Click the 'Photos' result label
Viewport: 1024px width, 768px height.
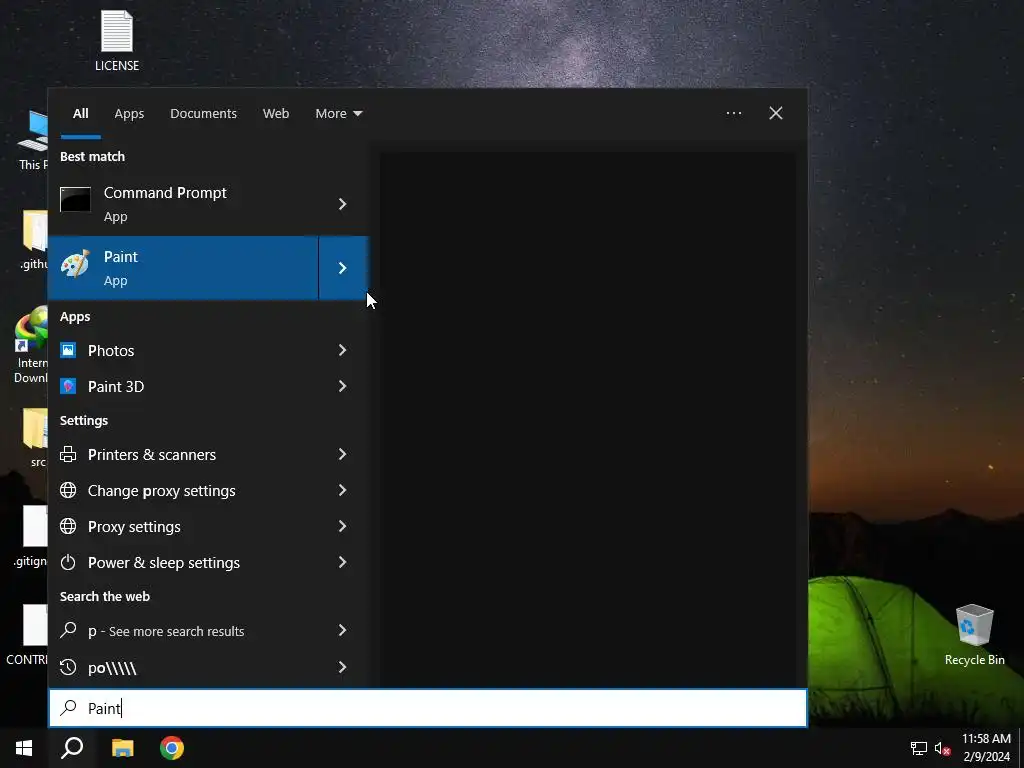pos(111,351)
